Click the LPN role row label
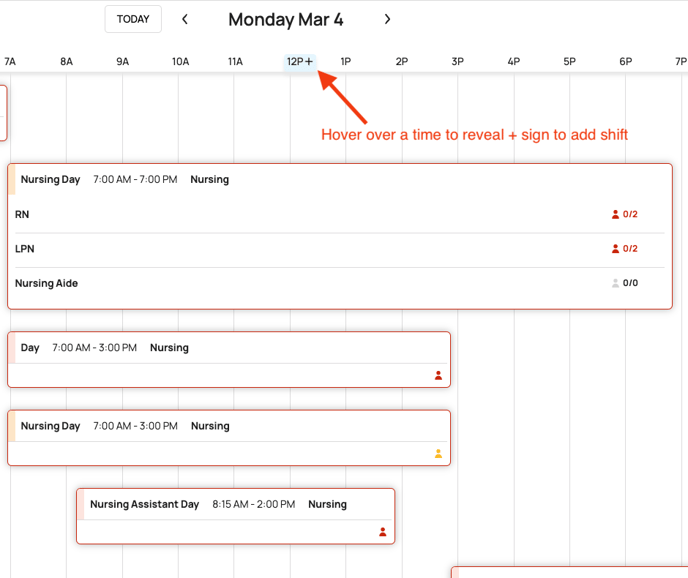 click(x=25, y=249)
